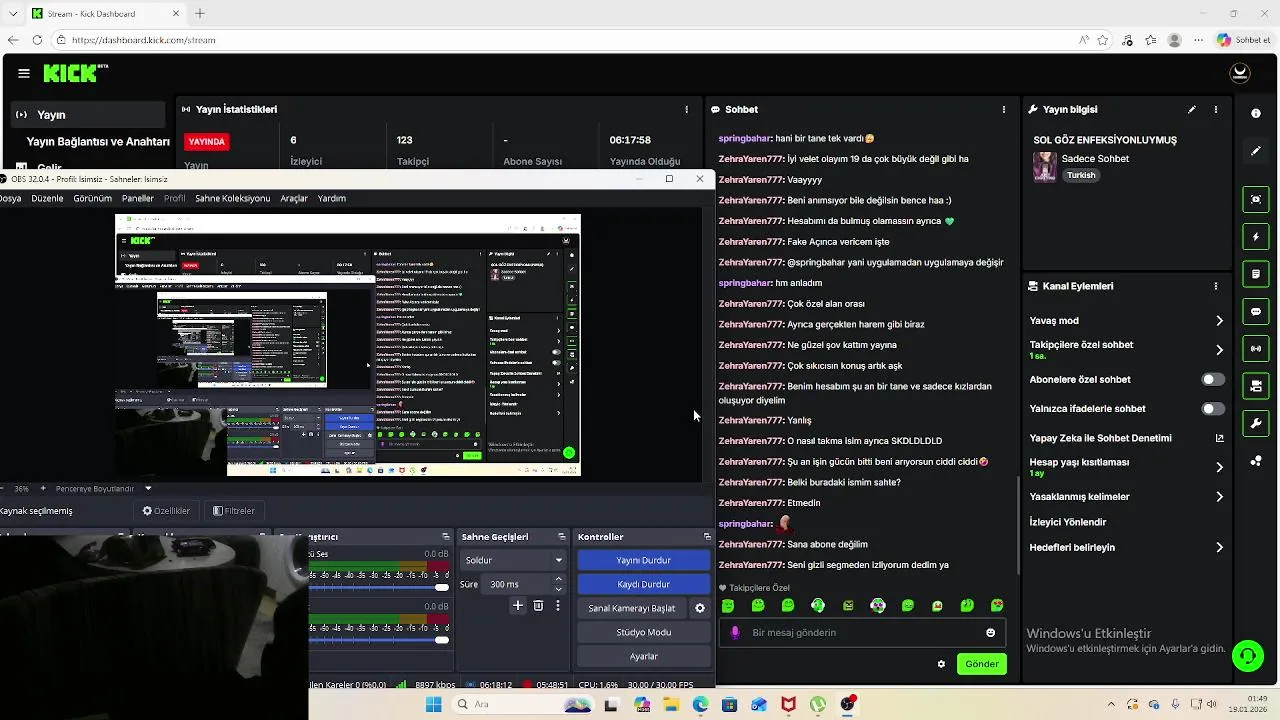Open the broadcast signal widget in sidebar

pyautogui.click(x=1256, y=349)
